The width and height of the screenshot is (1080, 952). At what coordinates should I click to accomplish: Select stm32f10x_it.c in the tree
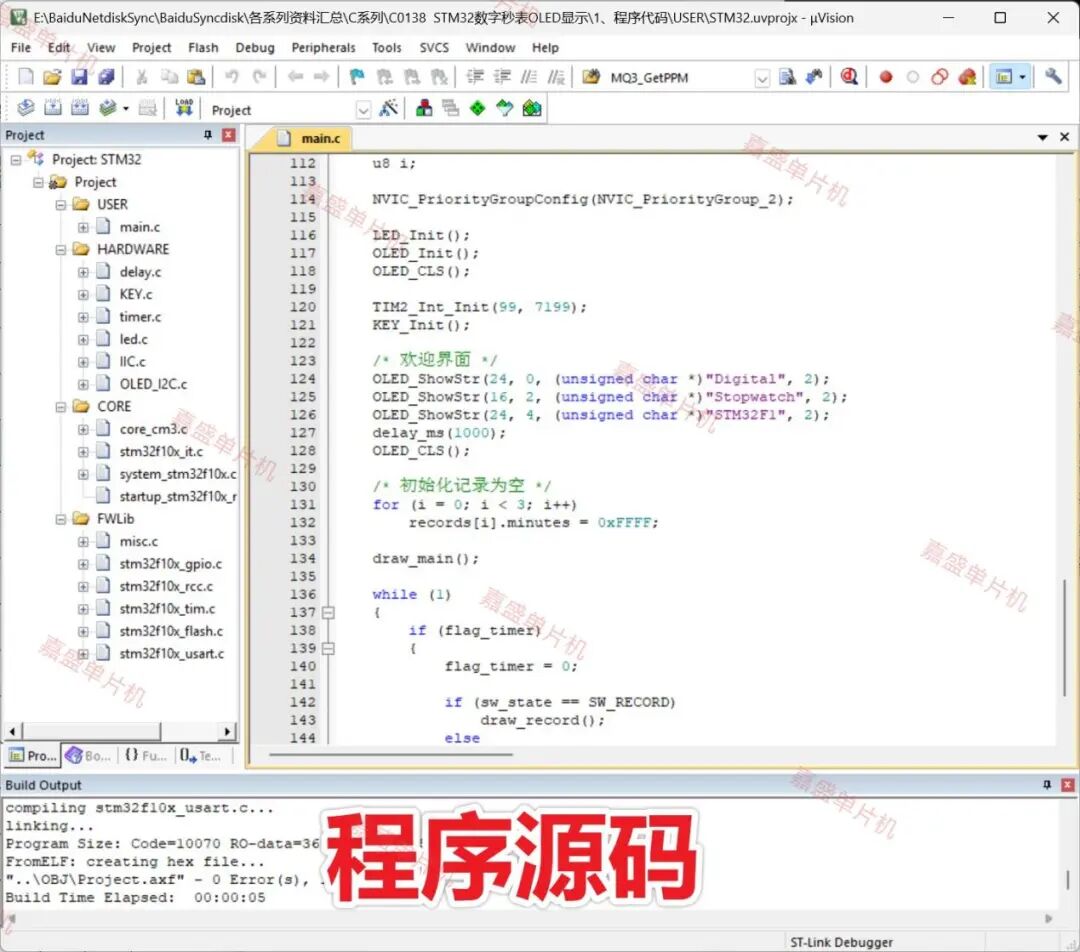coord(161,452)
